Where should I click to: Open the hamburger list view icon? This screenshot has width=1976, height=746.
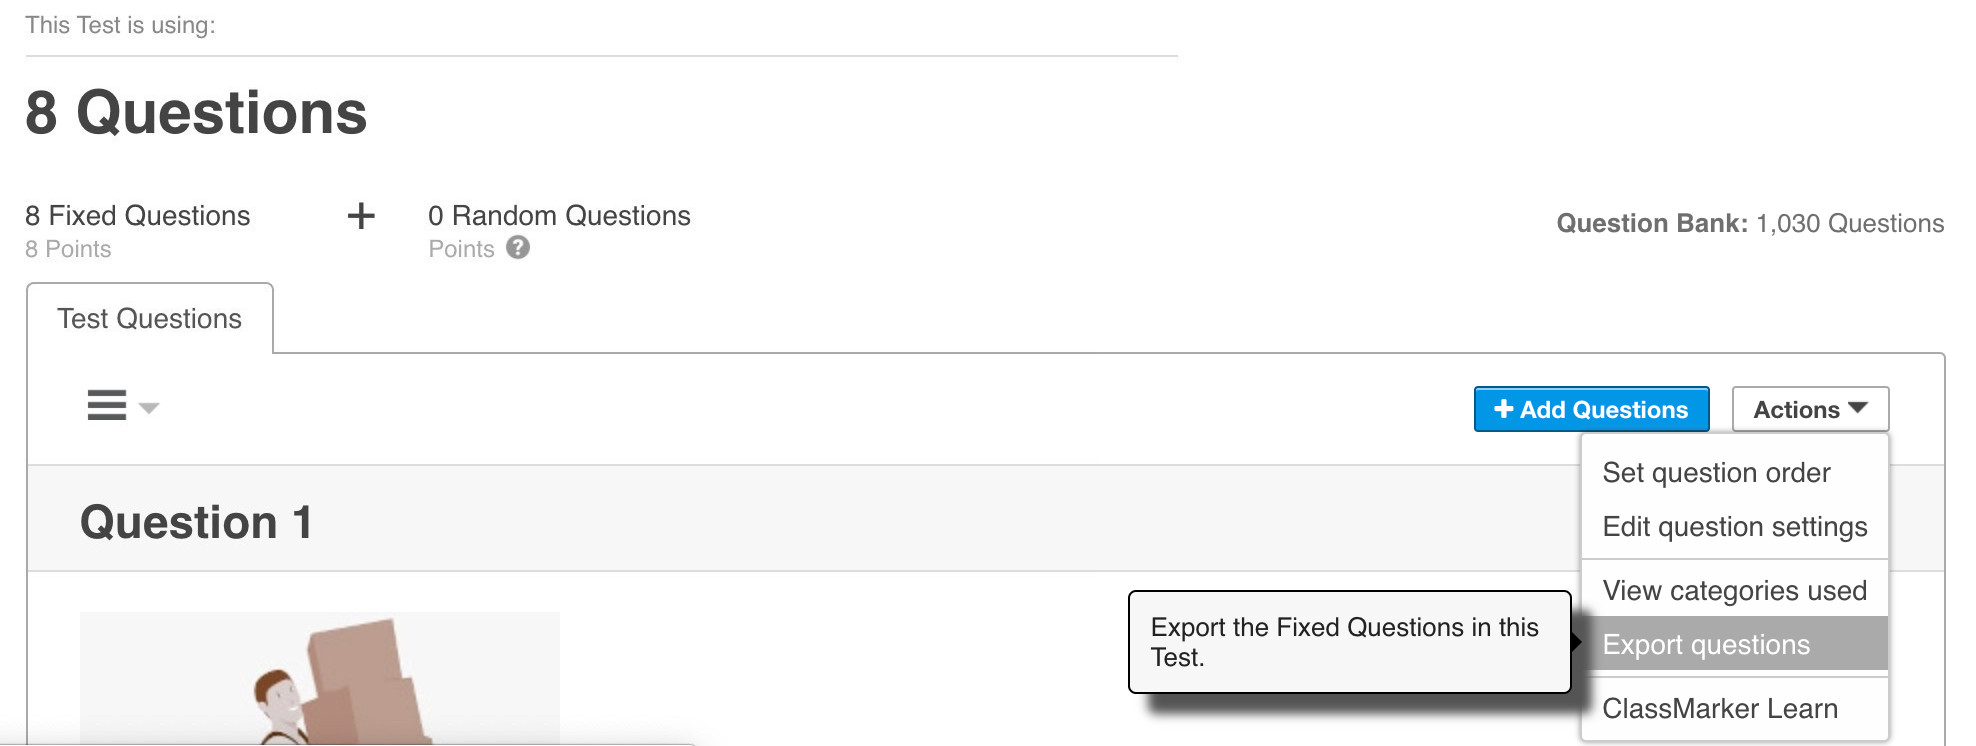click(x=107, y=405)
